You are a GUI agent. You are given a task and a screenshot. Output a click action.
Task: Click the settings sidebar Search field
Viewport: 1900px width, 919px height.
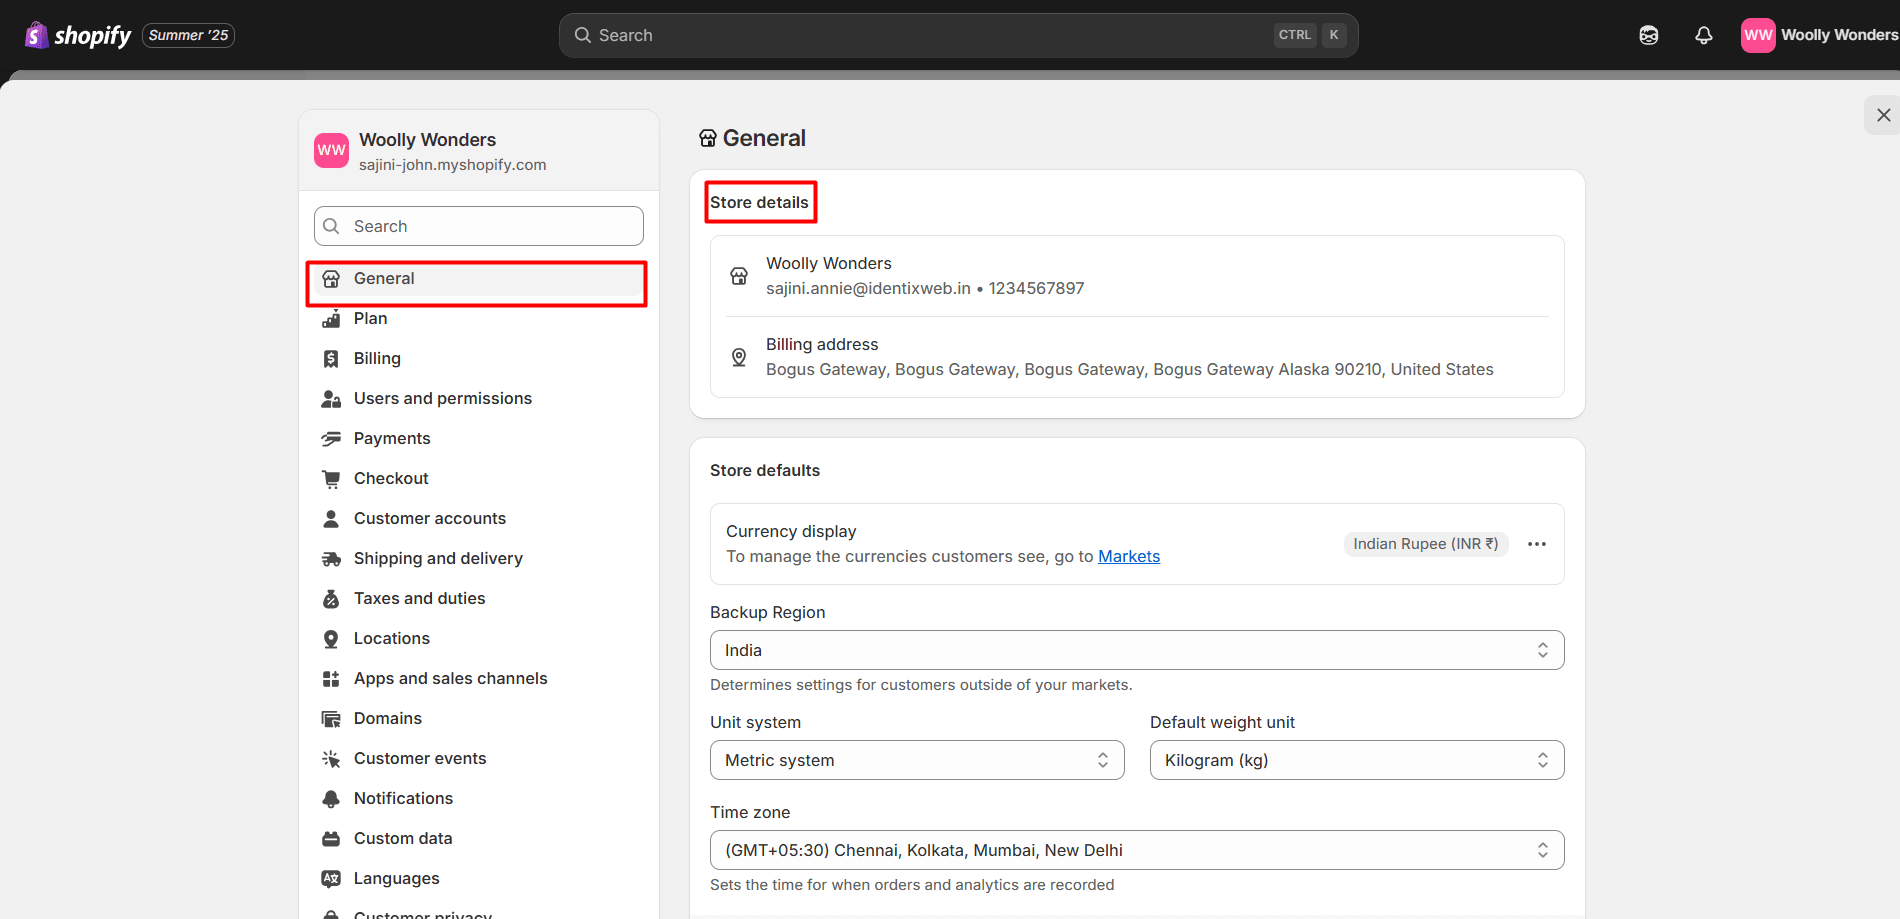(x=478, y=226)
